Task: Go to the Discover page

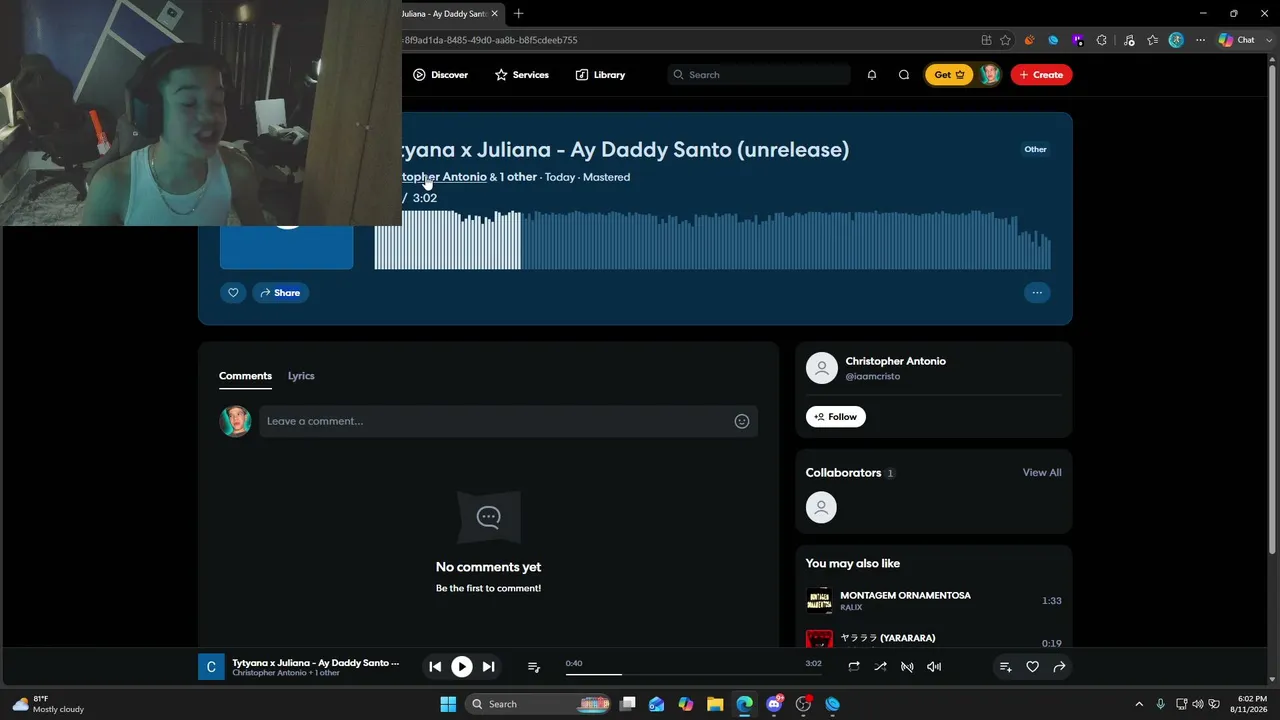Action: click(441, 75)
